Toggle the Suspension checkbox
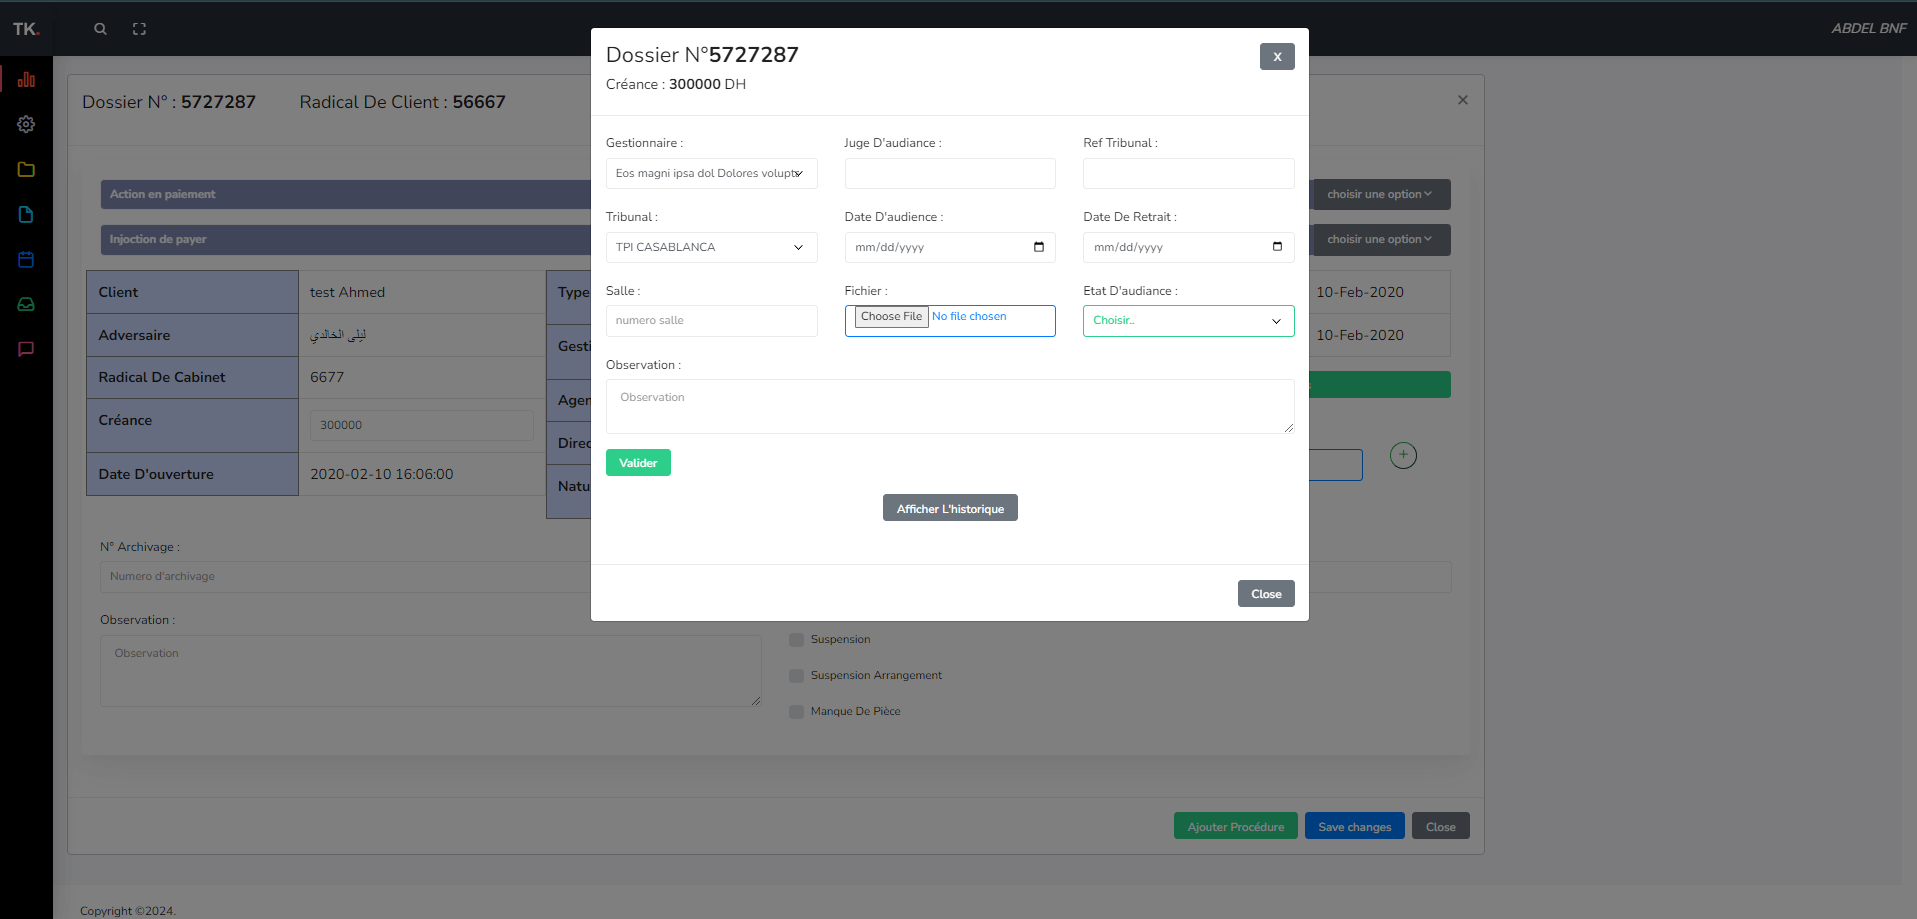1917x919 pixels. 796,640
